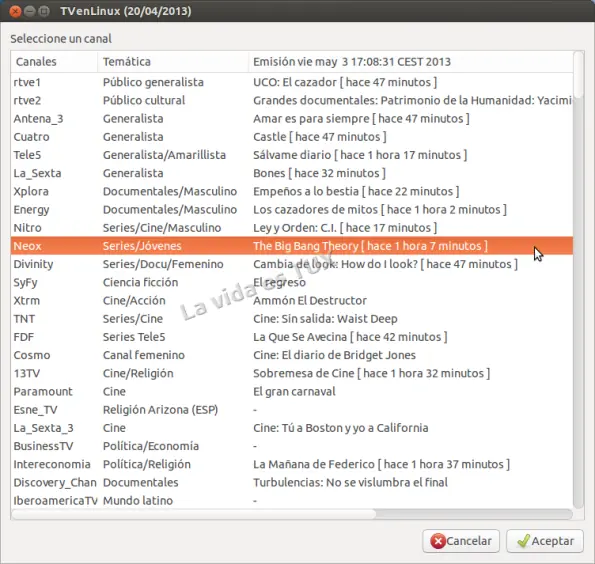
Task: Click the horizontal scrollbar below channel list
Action: click(x=292, y=514)
